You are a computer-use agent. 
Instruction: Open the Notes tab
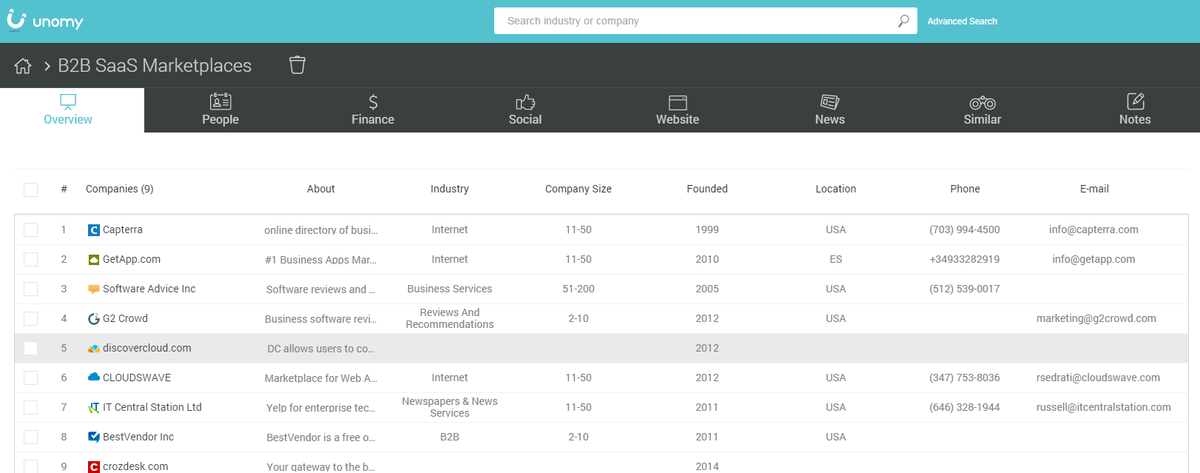pos(1135,110)
